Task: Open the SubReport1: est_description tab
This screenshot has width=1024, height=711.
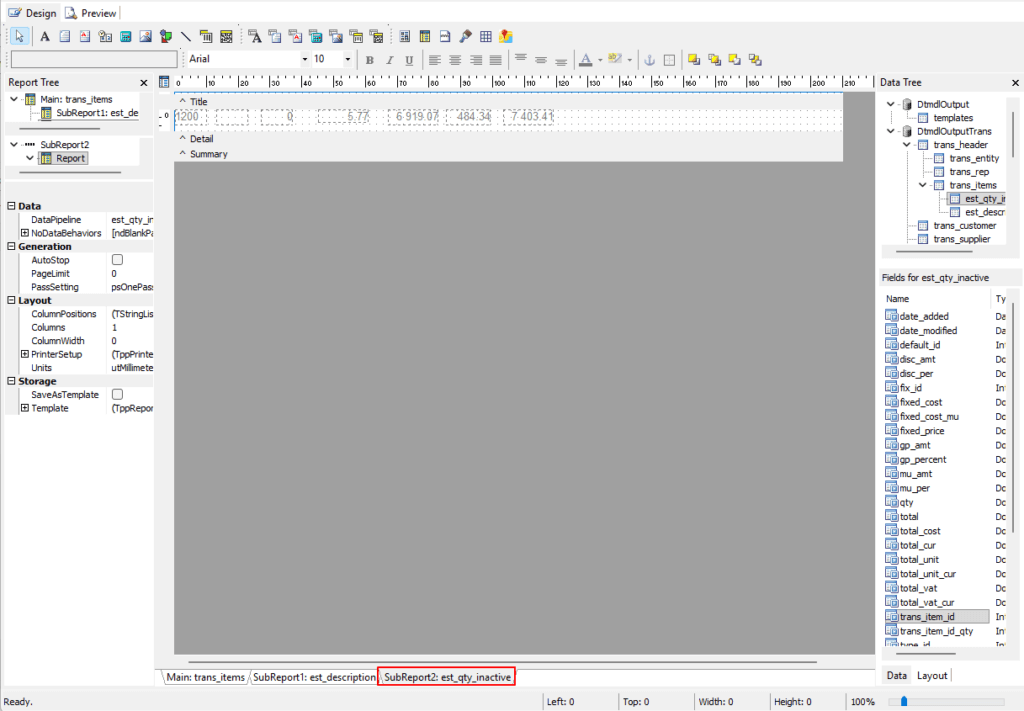Action: pos(313,677)
